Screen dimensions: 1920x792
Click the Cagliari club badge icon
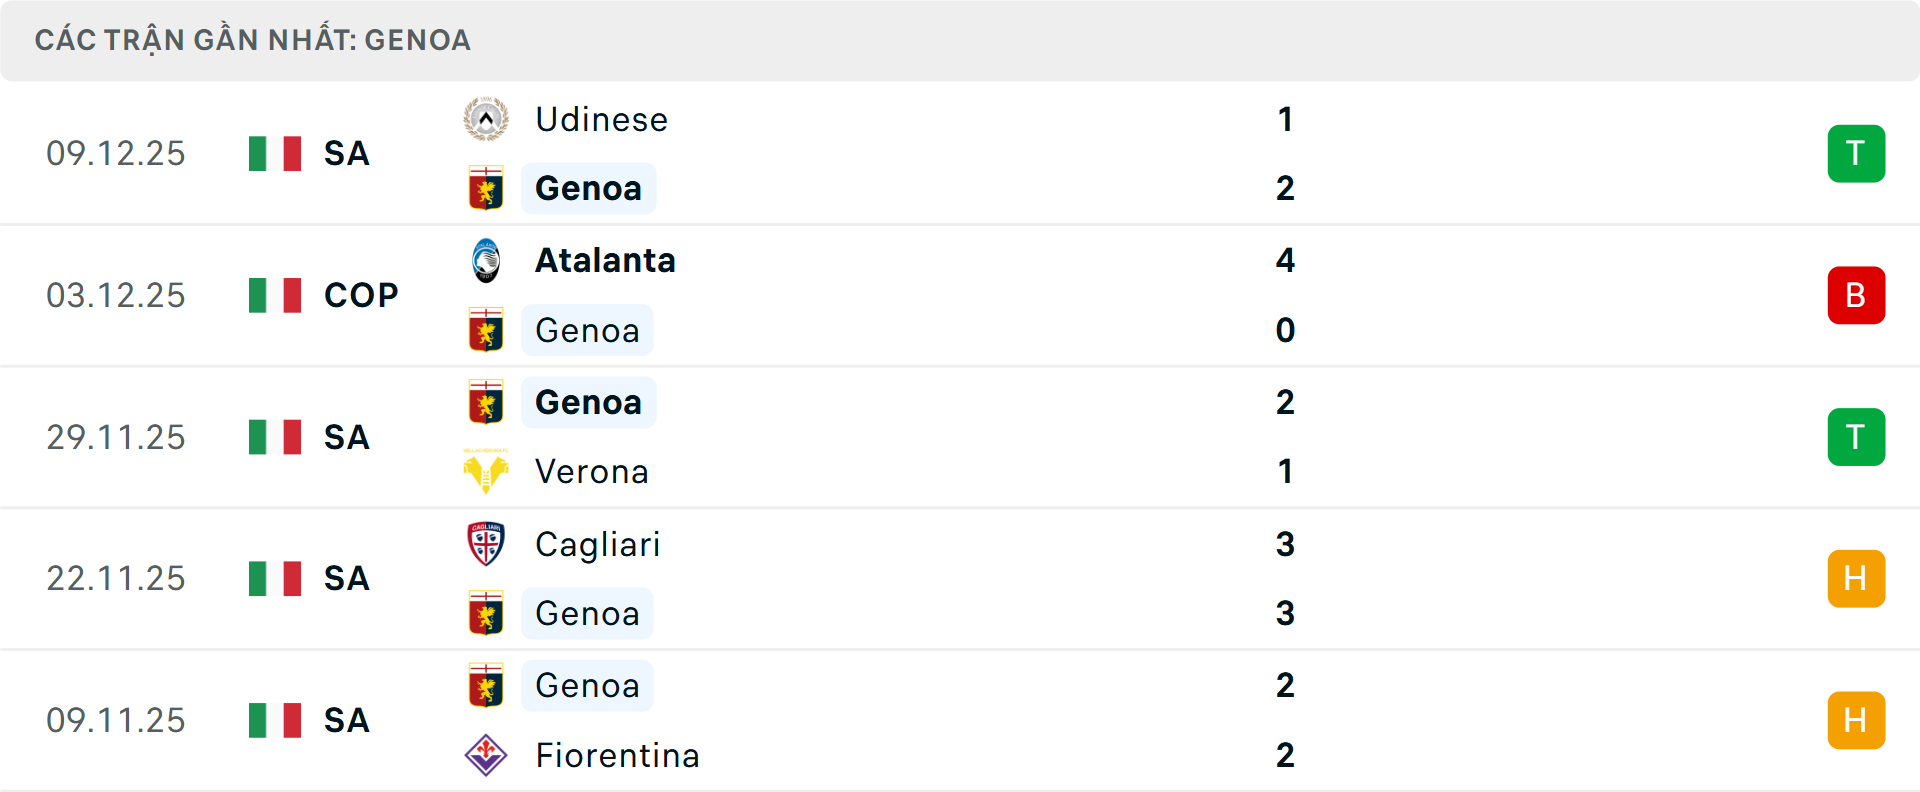point(487,545)
